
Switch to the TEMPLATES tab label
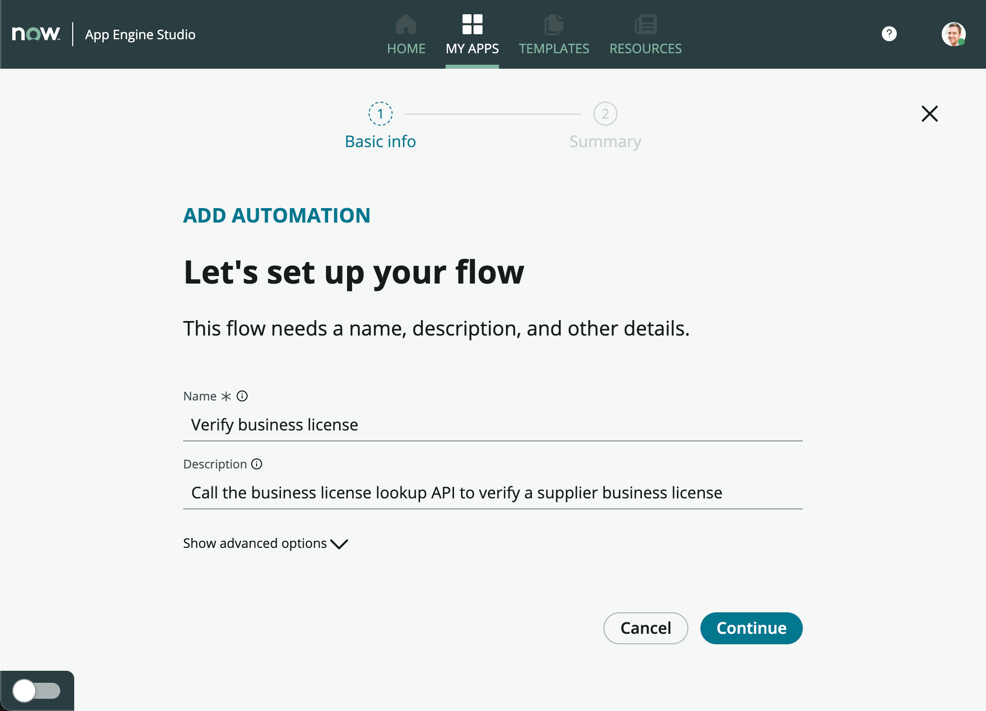[554, 48]
